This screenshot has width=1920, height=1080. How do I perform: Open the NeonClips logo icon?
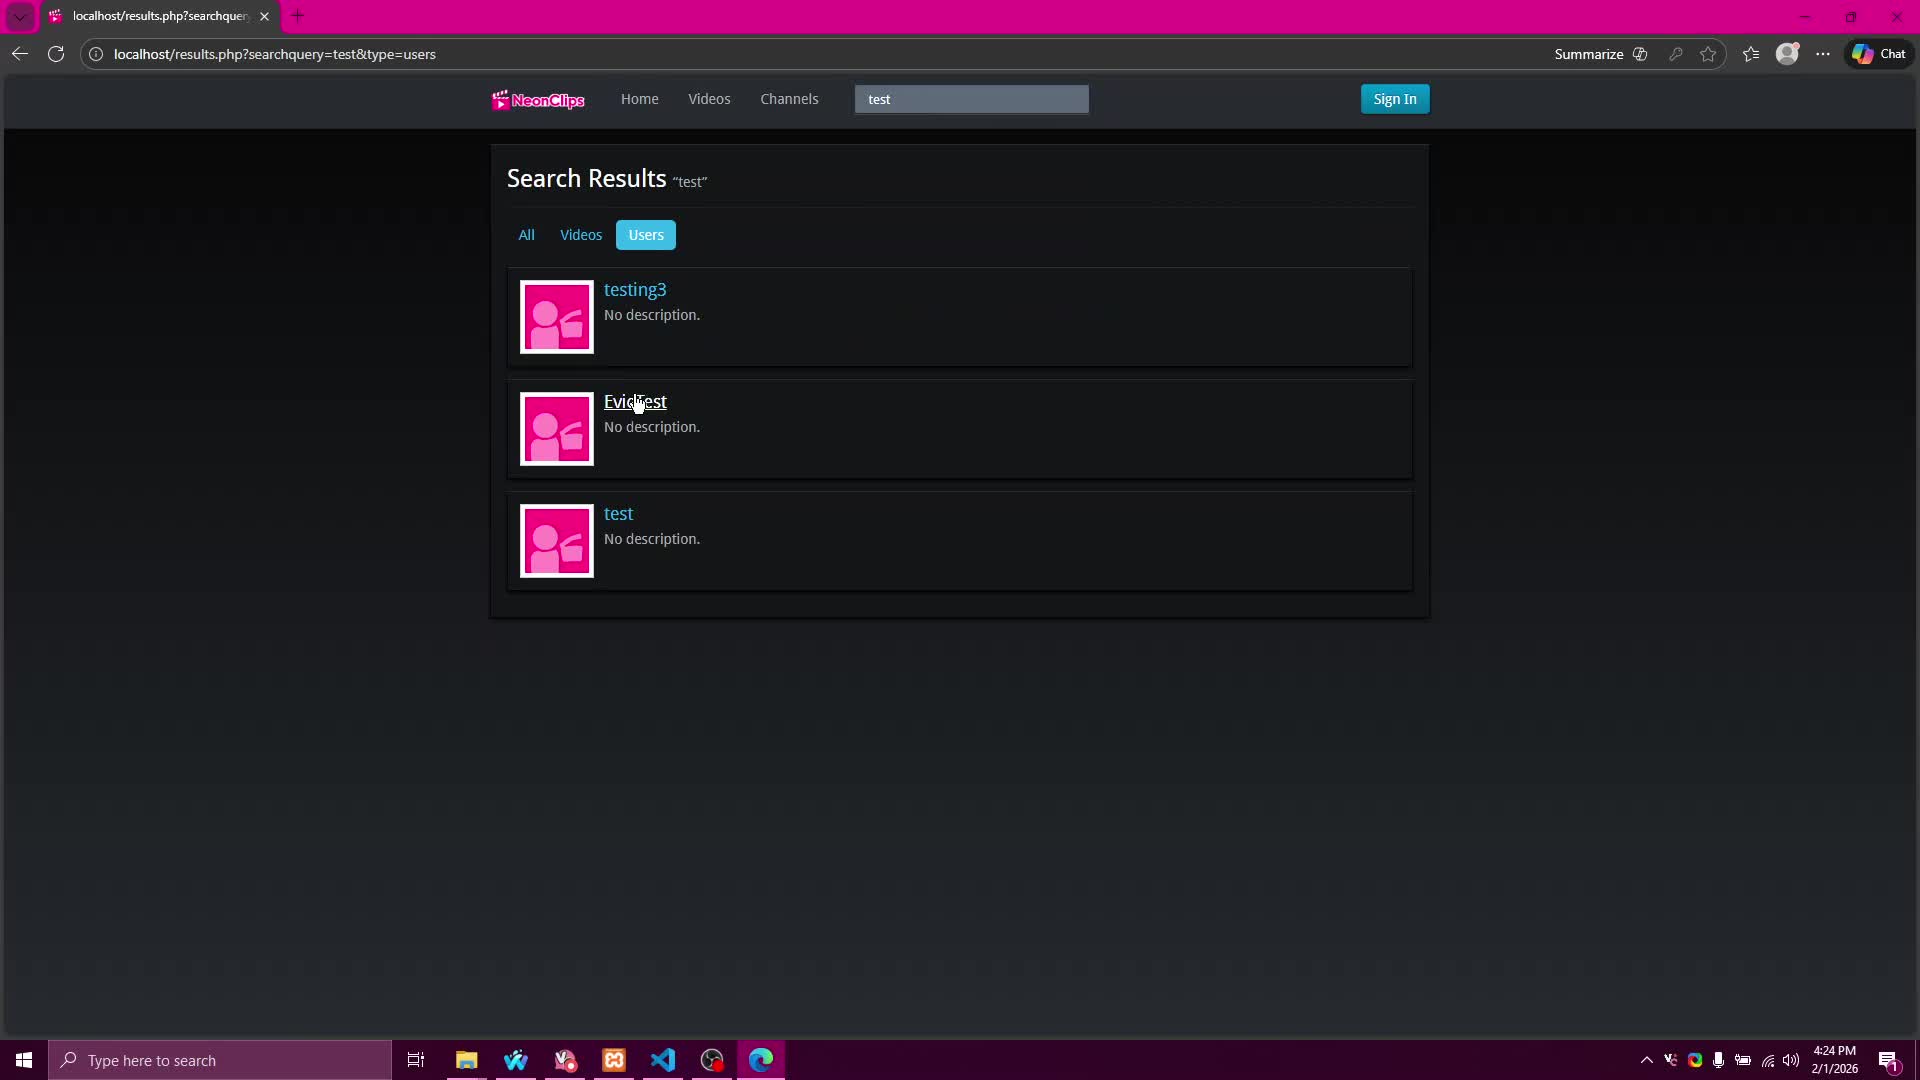click(x=502, y=99)
